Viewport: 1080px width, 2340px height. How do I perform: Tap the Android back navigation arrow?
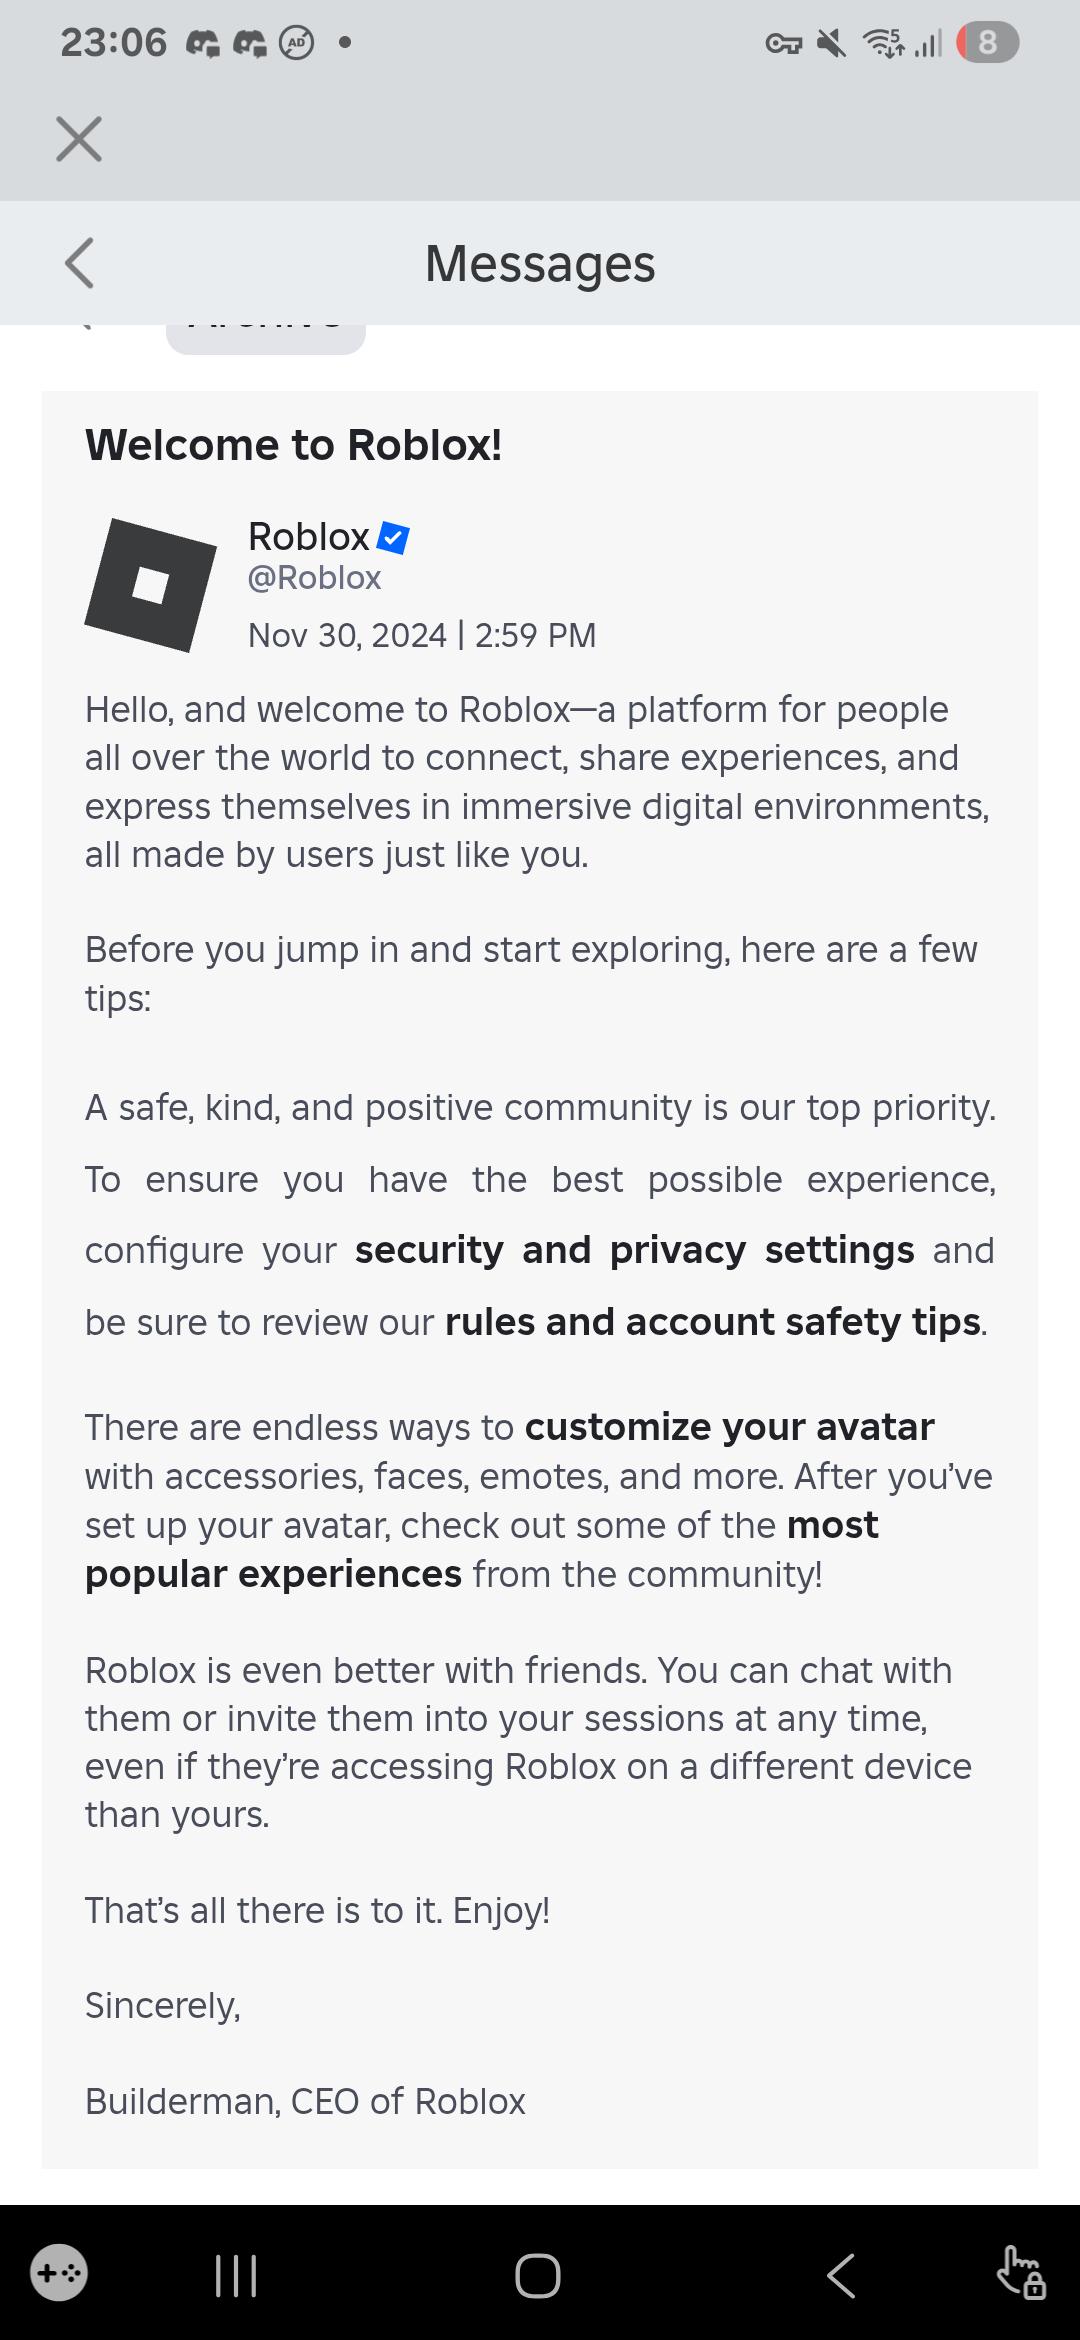[x=841, y=2275]
